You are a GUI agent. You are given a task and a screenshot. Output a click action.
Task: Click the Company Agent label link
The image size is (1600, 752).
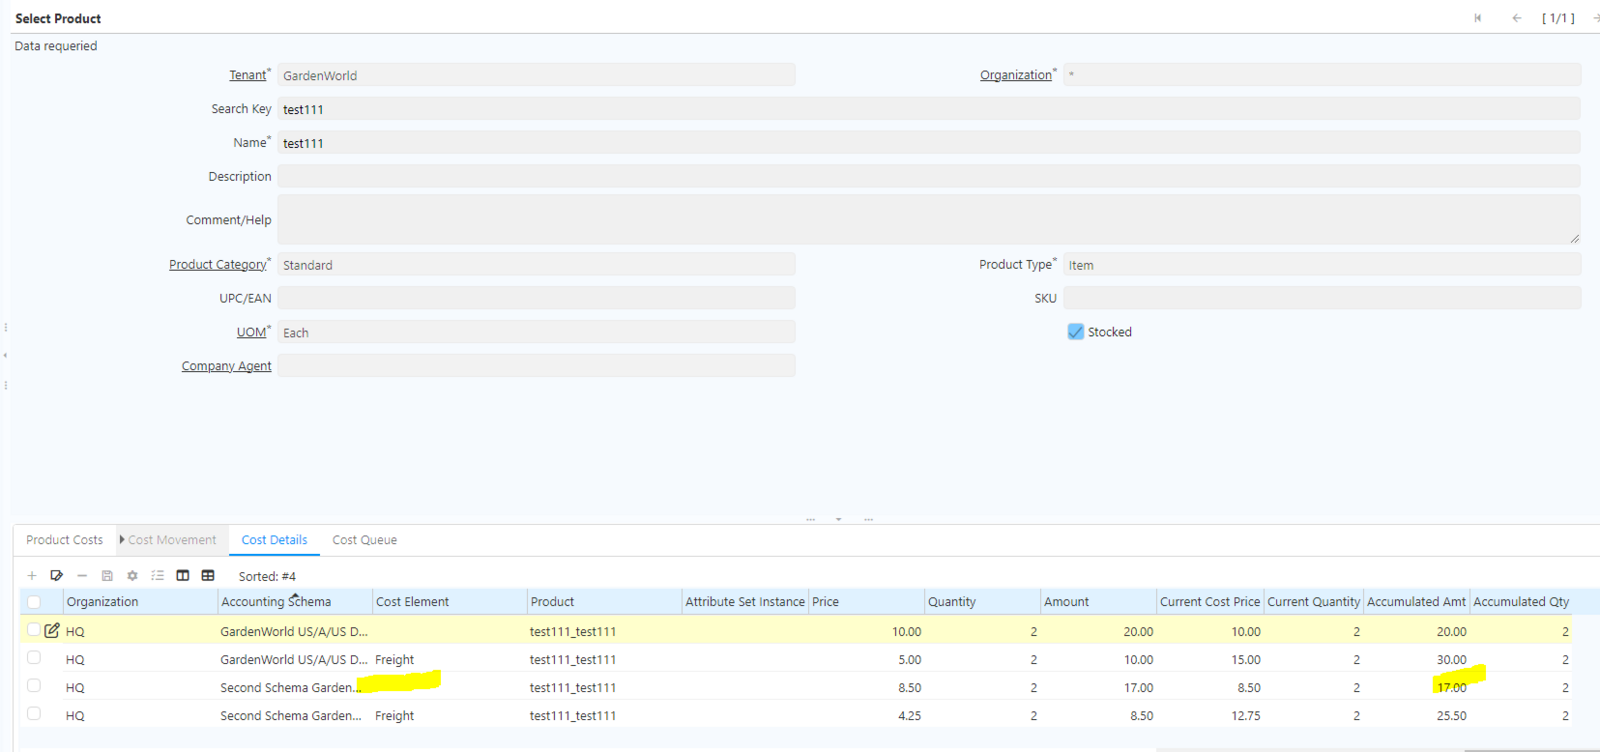coord(226,366)
